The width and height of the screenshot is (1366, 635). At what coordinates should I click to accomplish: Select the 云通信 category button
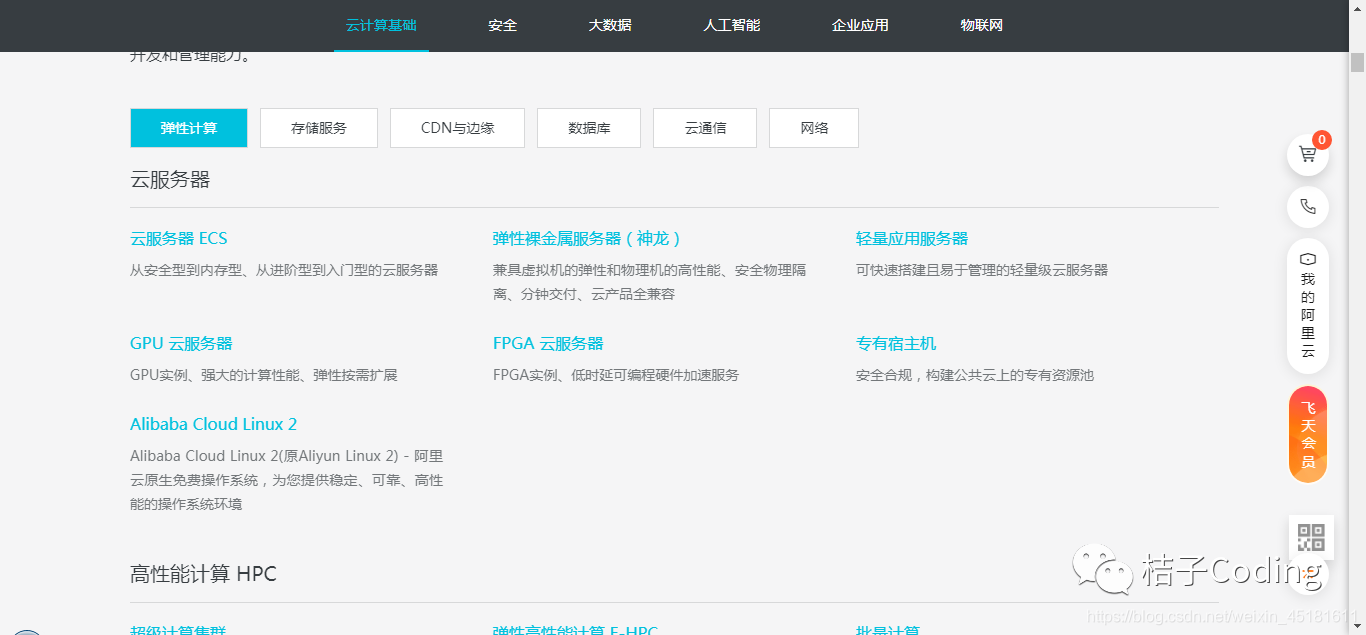705,128
